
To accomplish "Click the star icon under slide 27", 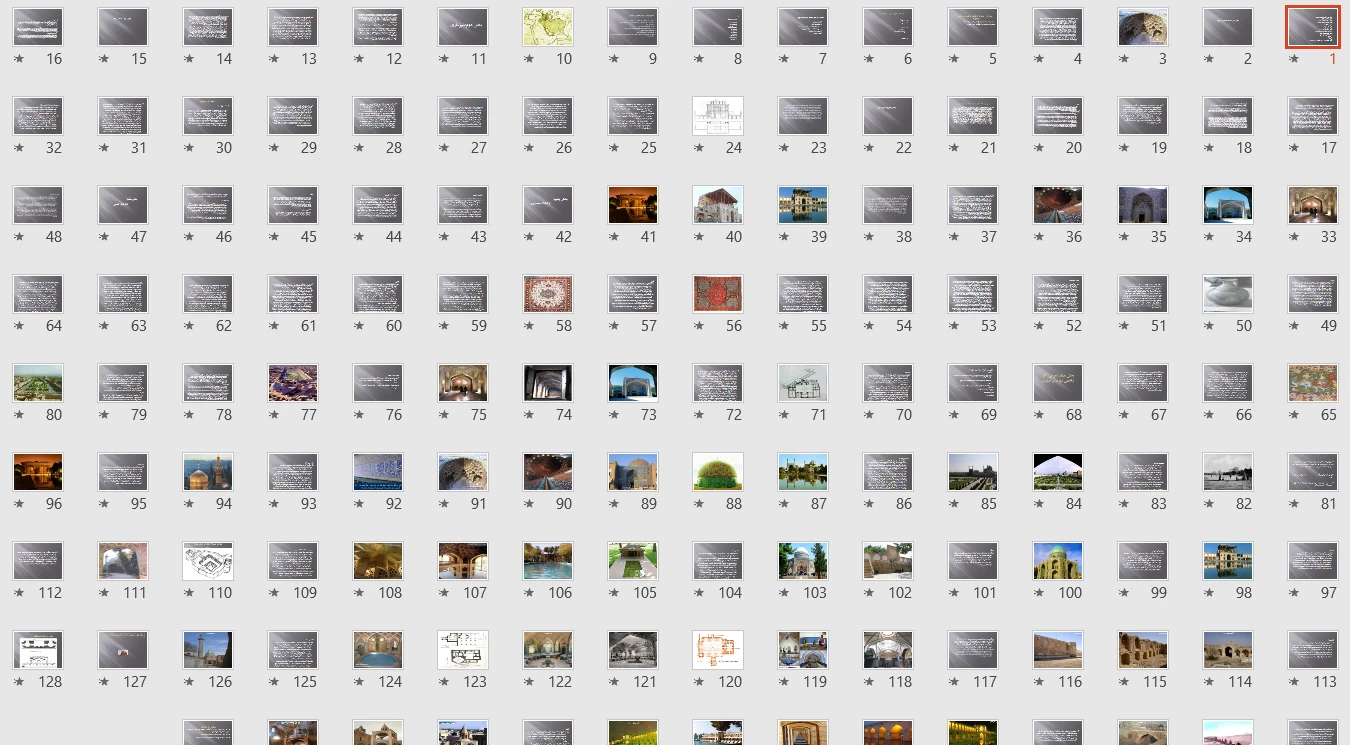I will point(444,148).
